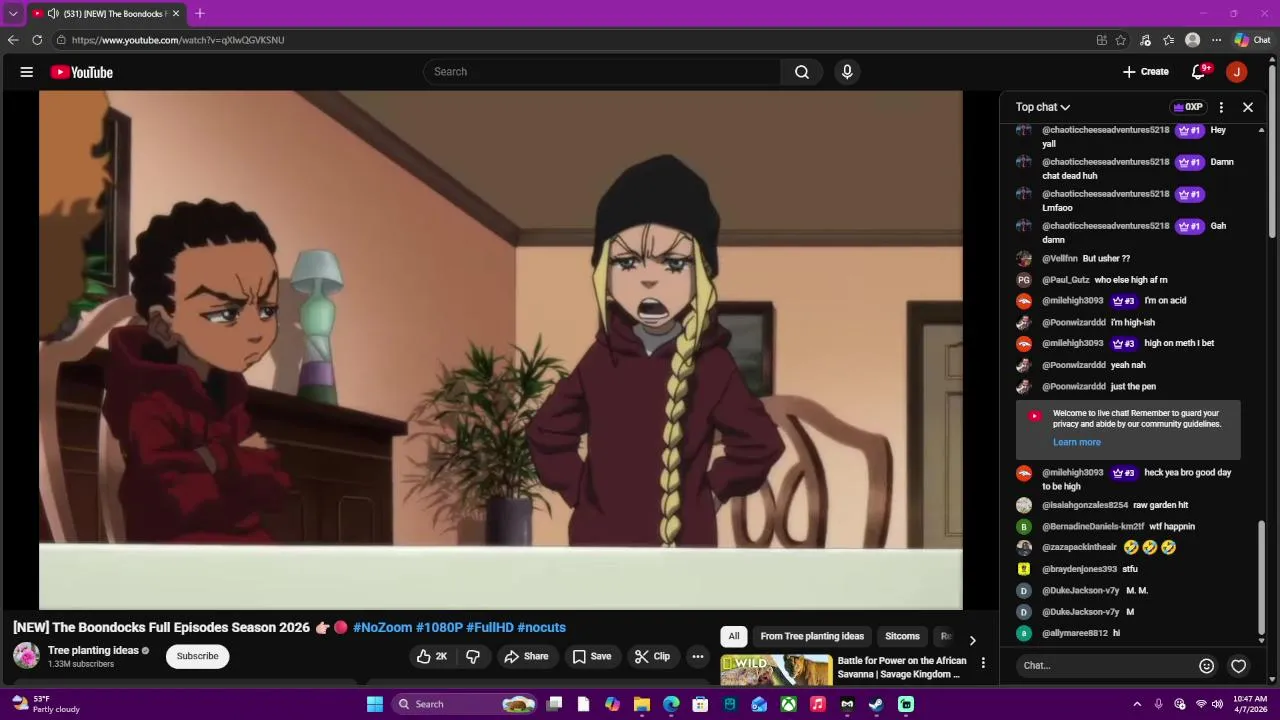
Task: Open Steam from the taskbar
Action: pyautogui.click(x=876, y=705)
